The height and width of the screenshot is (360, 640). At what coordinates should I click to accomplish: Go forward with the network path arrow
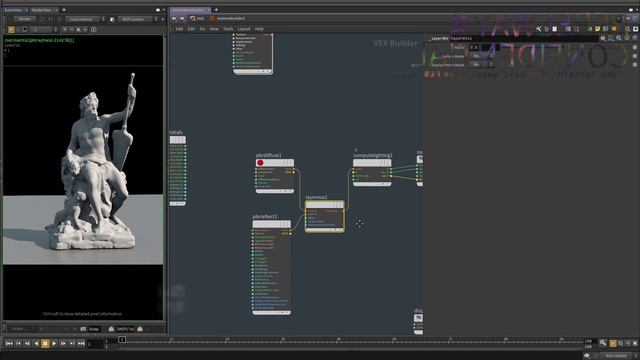(182, 18)
